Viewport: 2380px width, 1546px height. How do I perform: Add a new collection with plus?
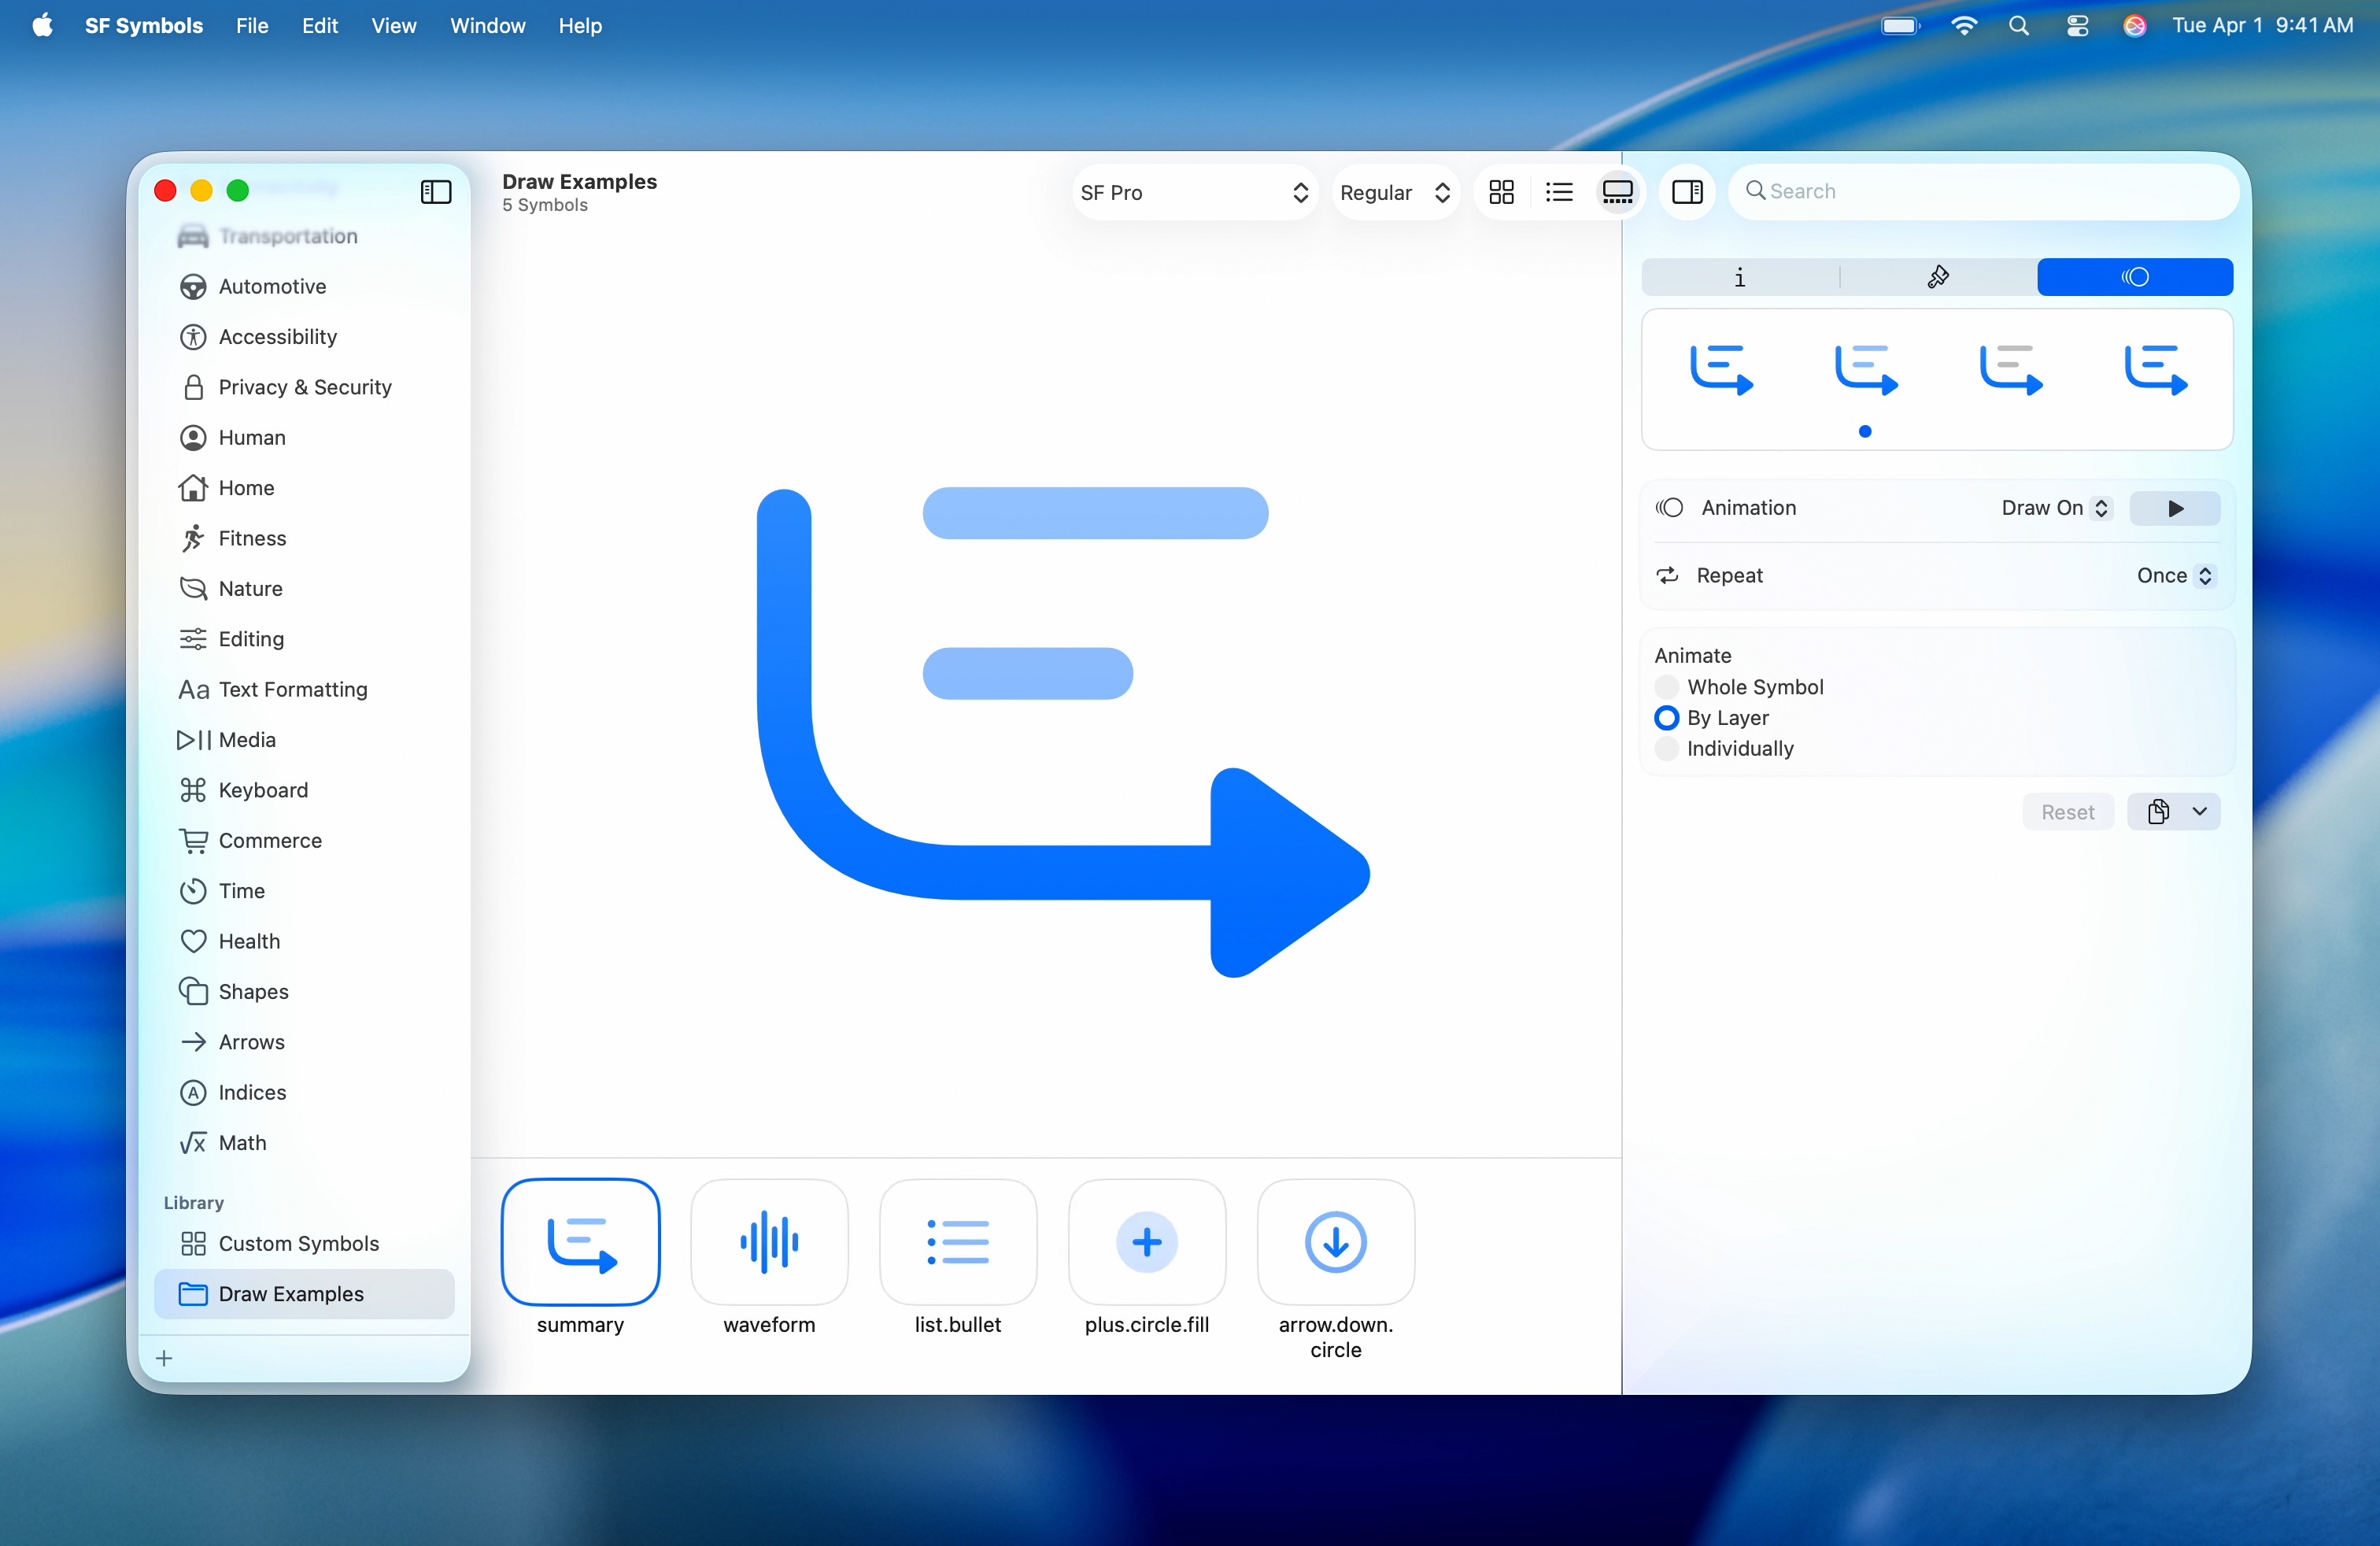point(165,1358)
